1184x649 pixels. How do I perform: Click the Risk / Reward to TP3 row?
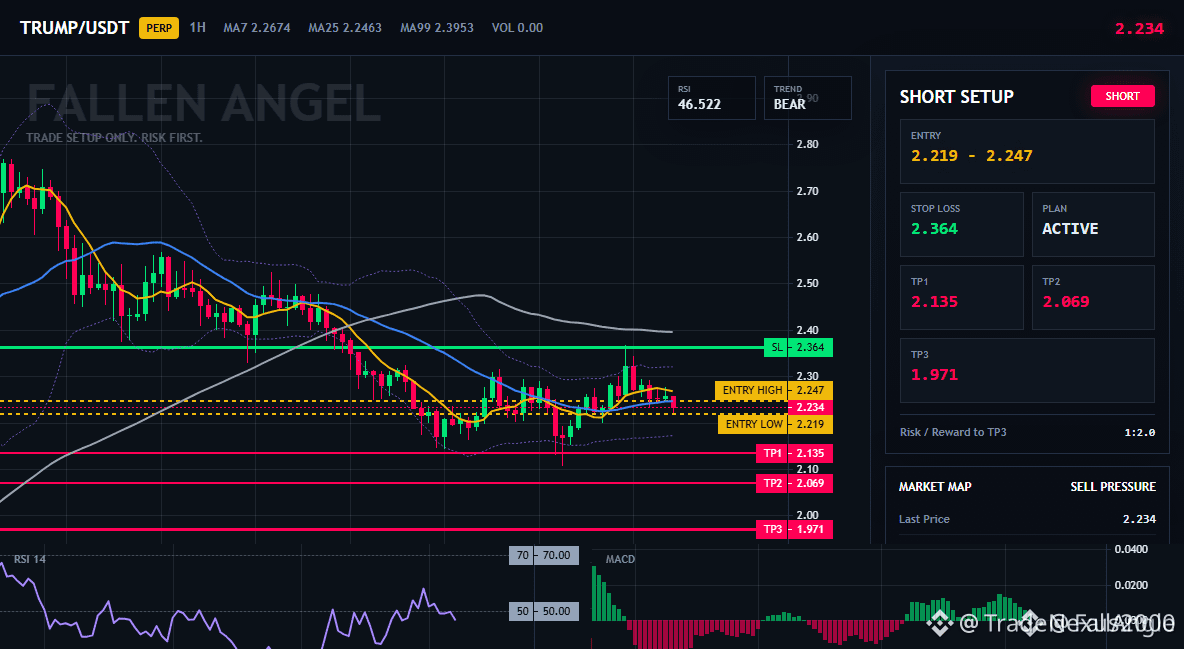(1027, 432)
